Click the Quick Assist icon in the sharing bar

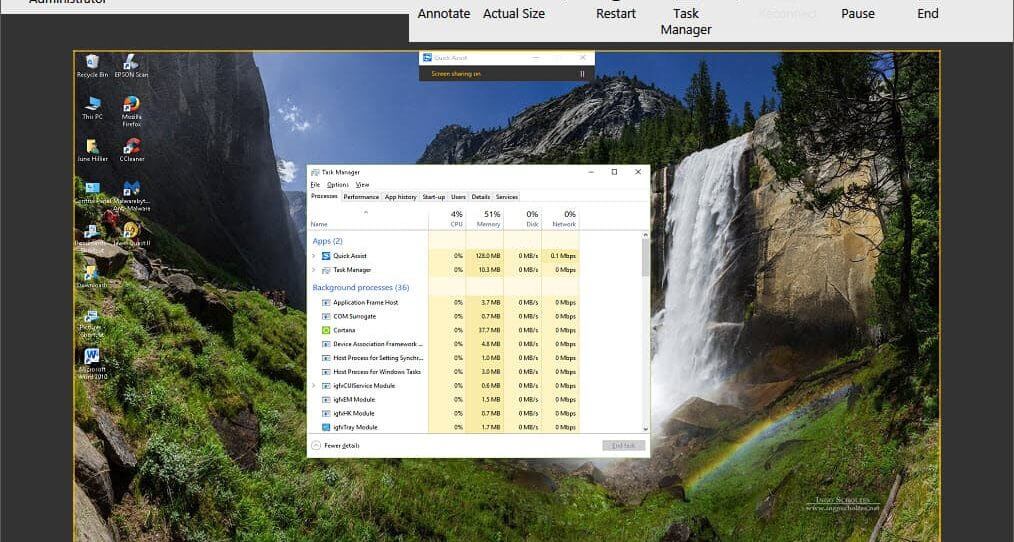427,58
